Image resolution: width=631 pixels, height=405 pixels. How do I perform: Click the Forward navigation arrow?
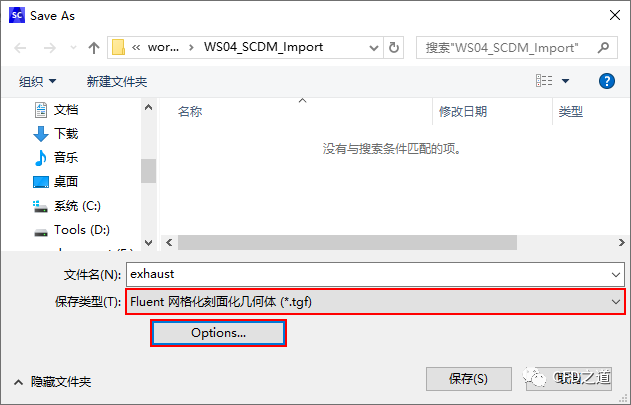[x=49, y=48]
